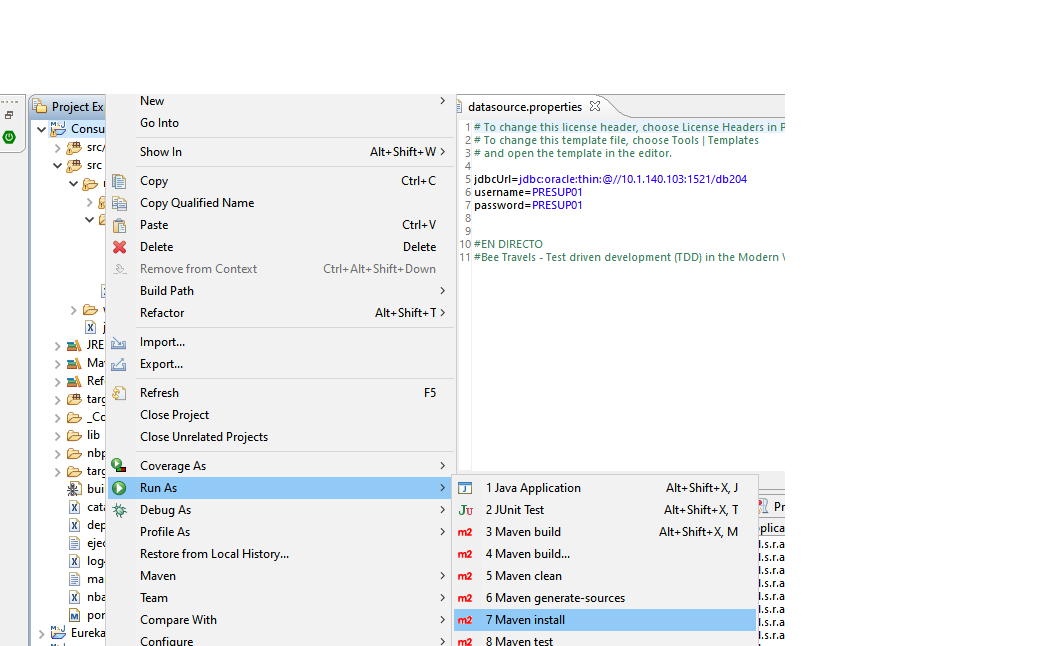Click the restore view icon in left strip
This screenshot has width=1063, height=646.
pos(9,116)
